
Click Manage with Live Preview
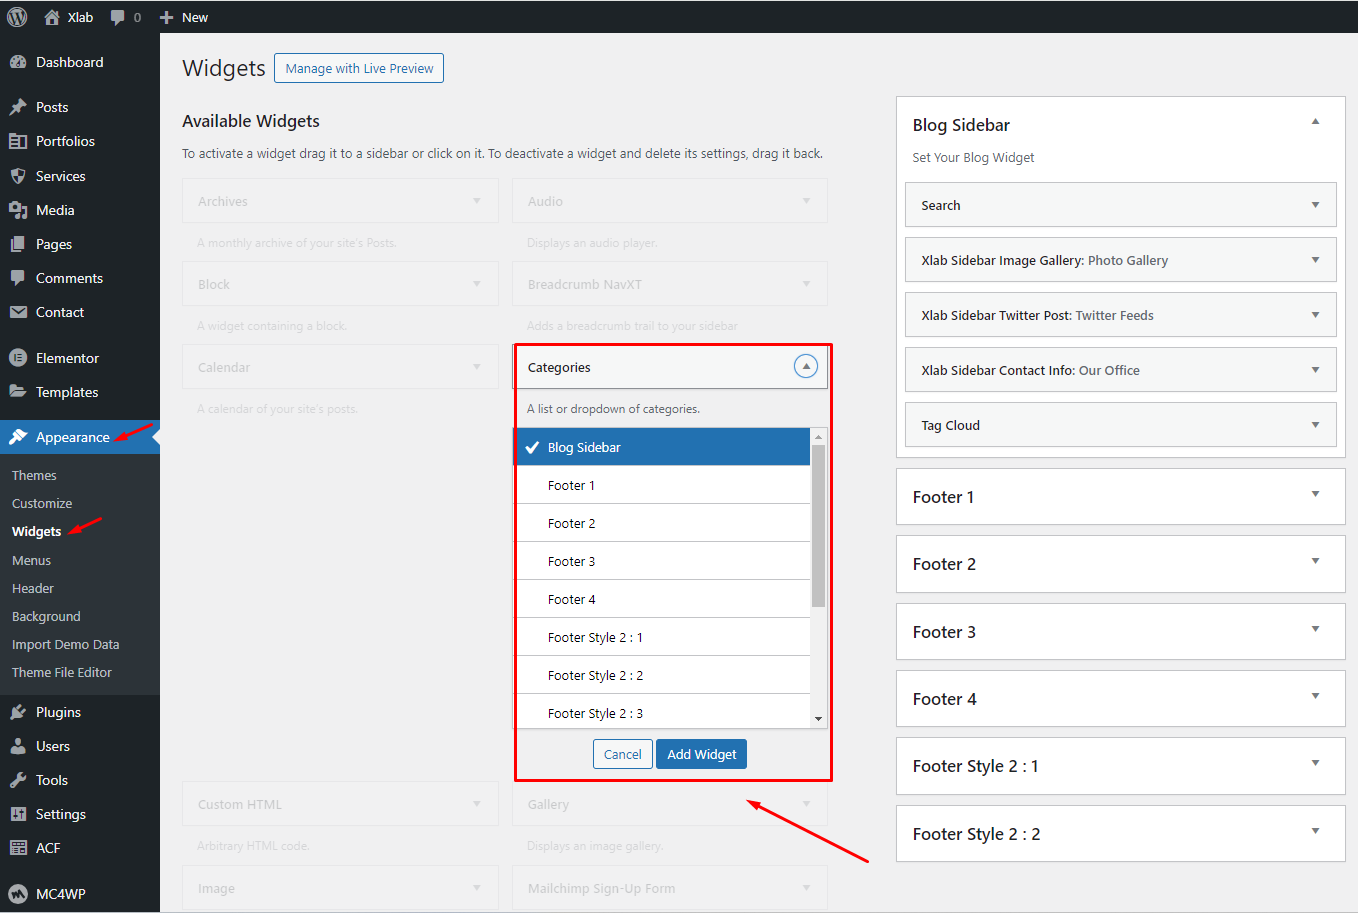pos(359,68)
